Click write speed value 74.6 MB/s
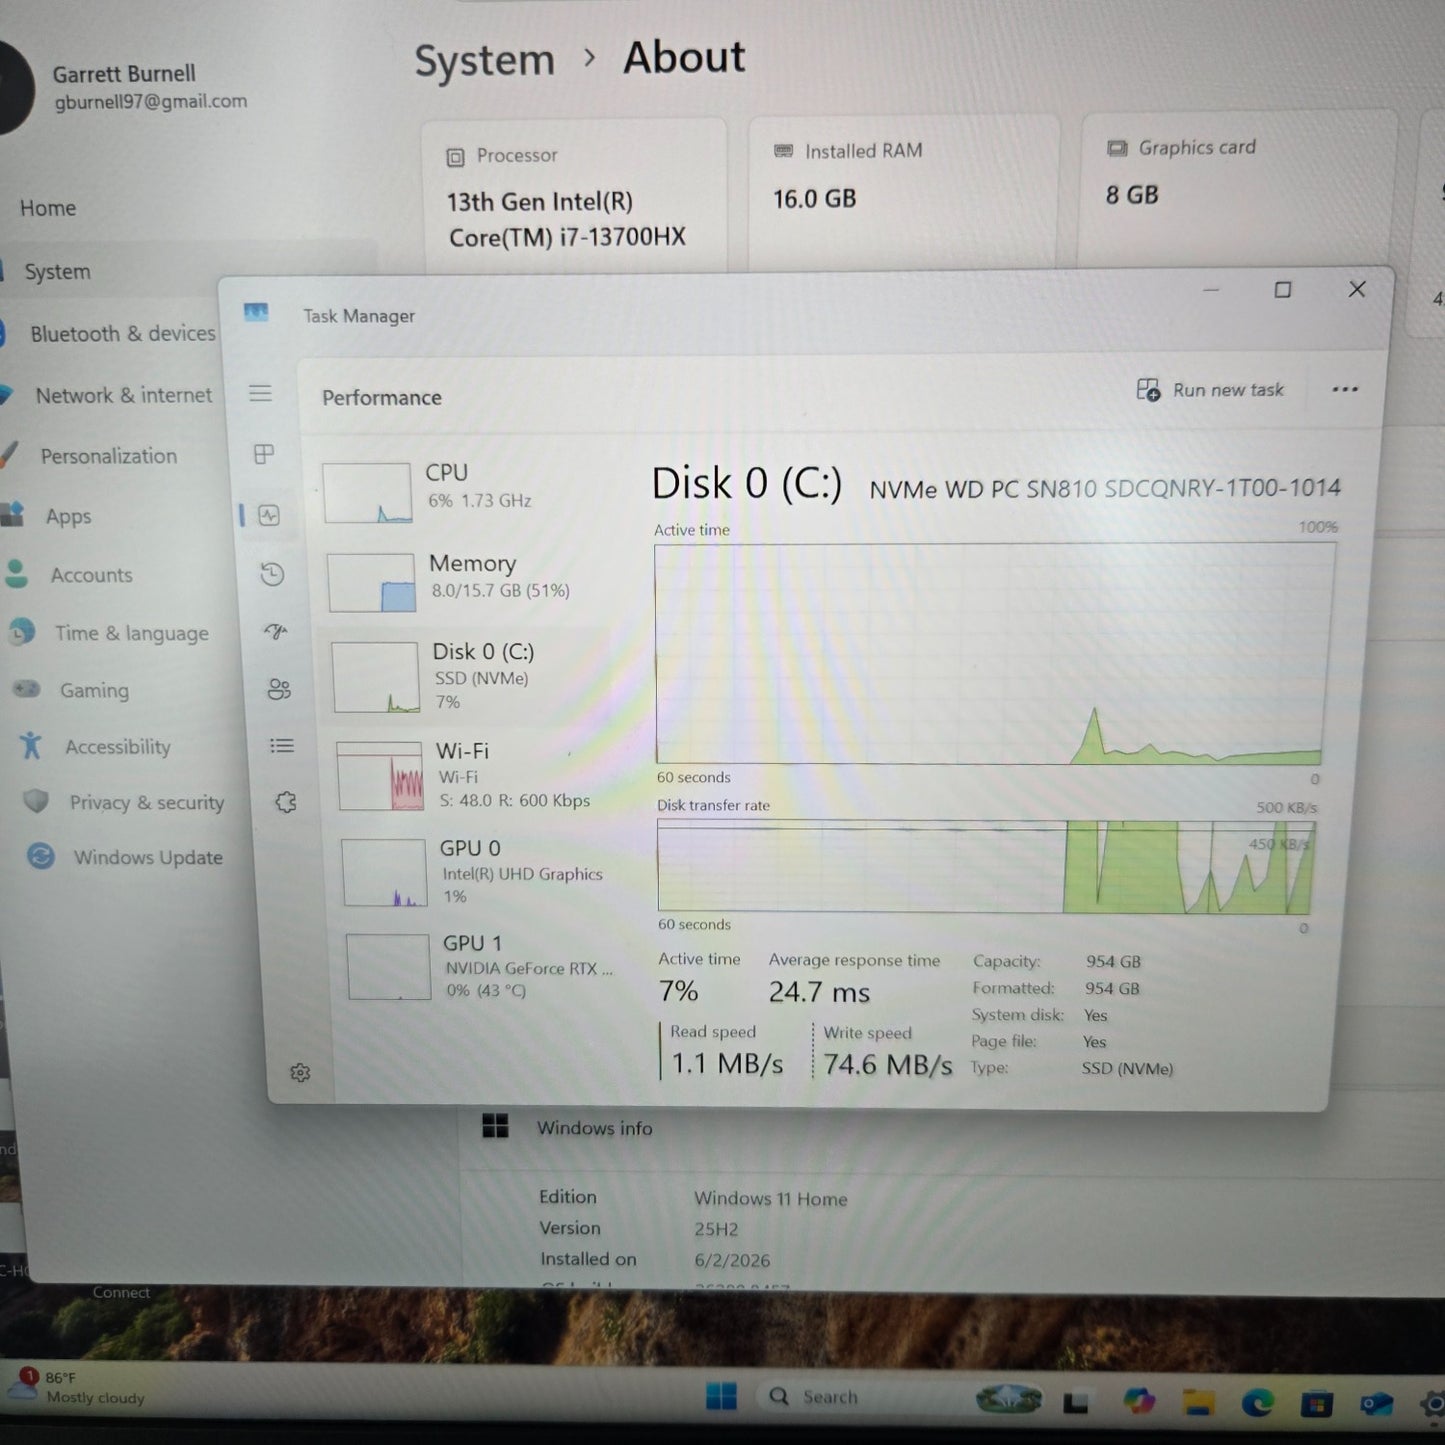The image size is (1445, 1445). point(888,1065)
